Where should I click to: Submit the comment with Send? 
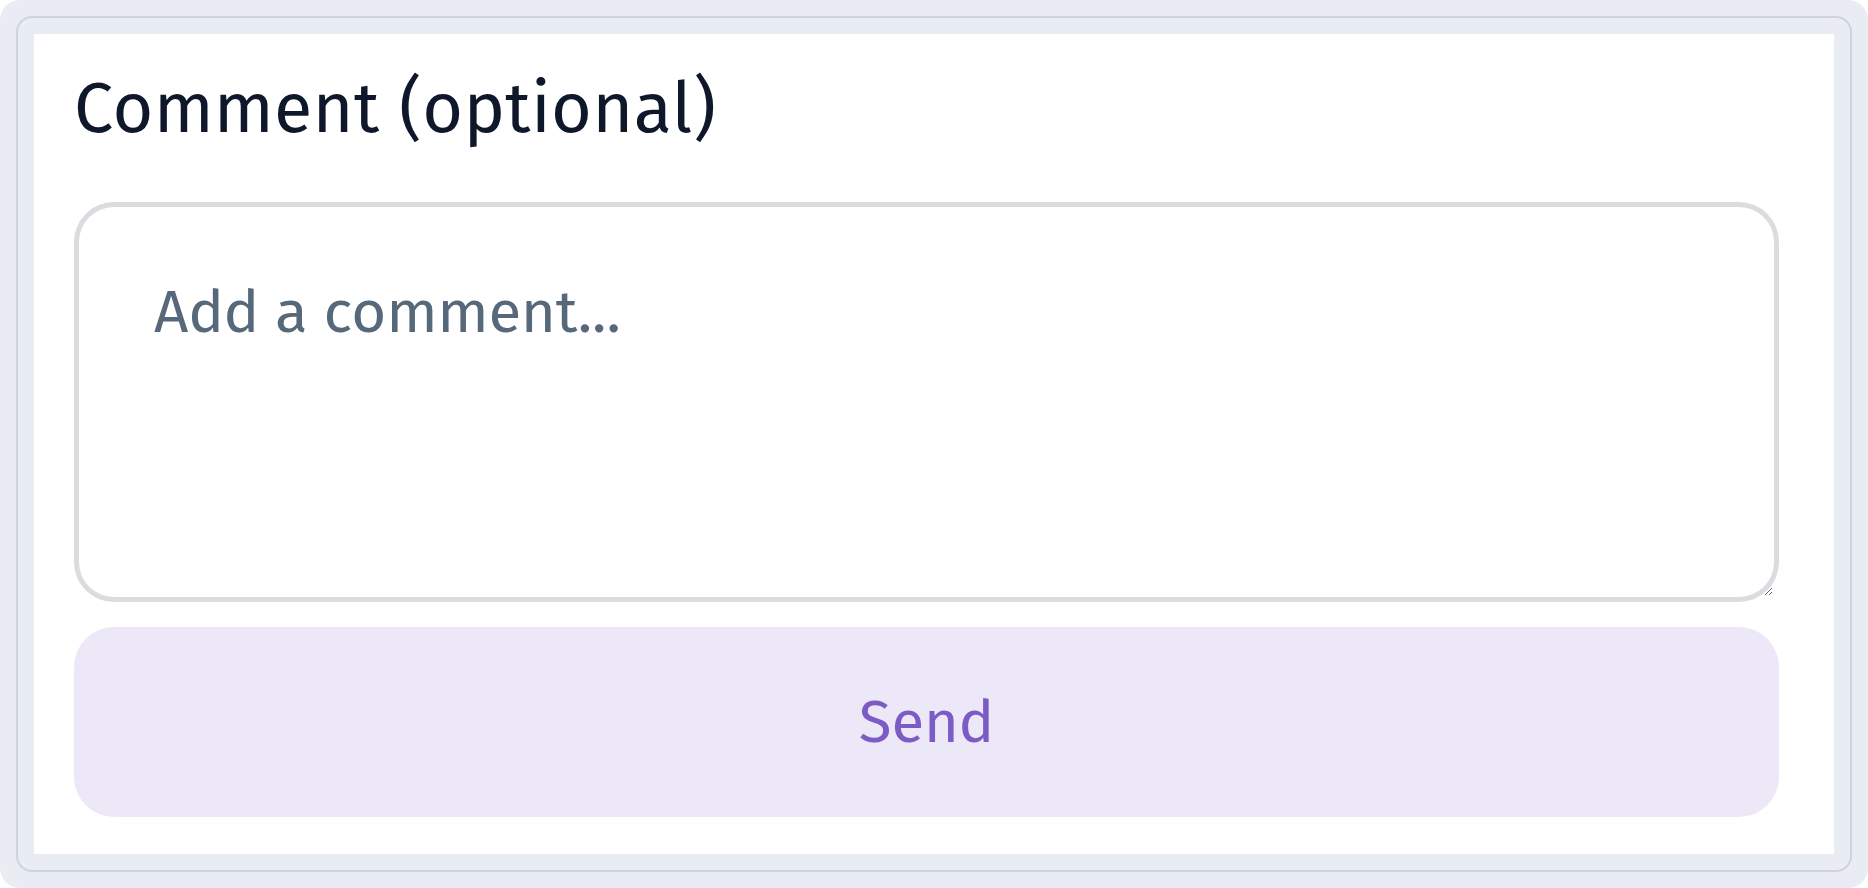click(926, 722)
